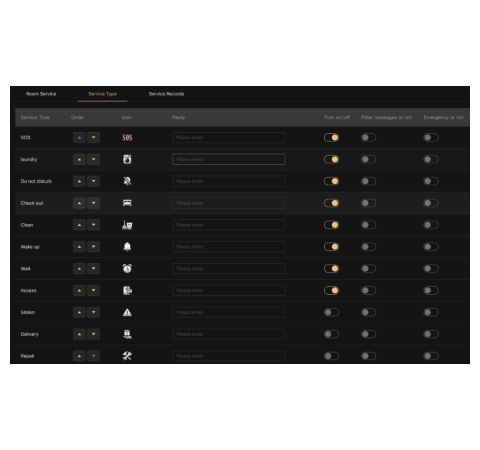Move Stolen row down in order
Screen dimensions: 480x450
93,312
